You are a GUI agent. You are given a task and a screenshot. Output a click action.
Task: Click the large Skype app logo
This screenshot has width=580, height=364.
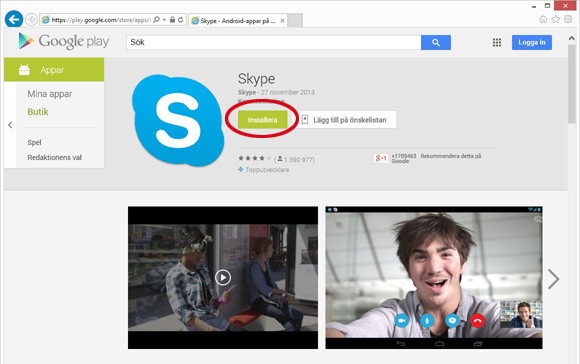point(178,120)
